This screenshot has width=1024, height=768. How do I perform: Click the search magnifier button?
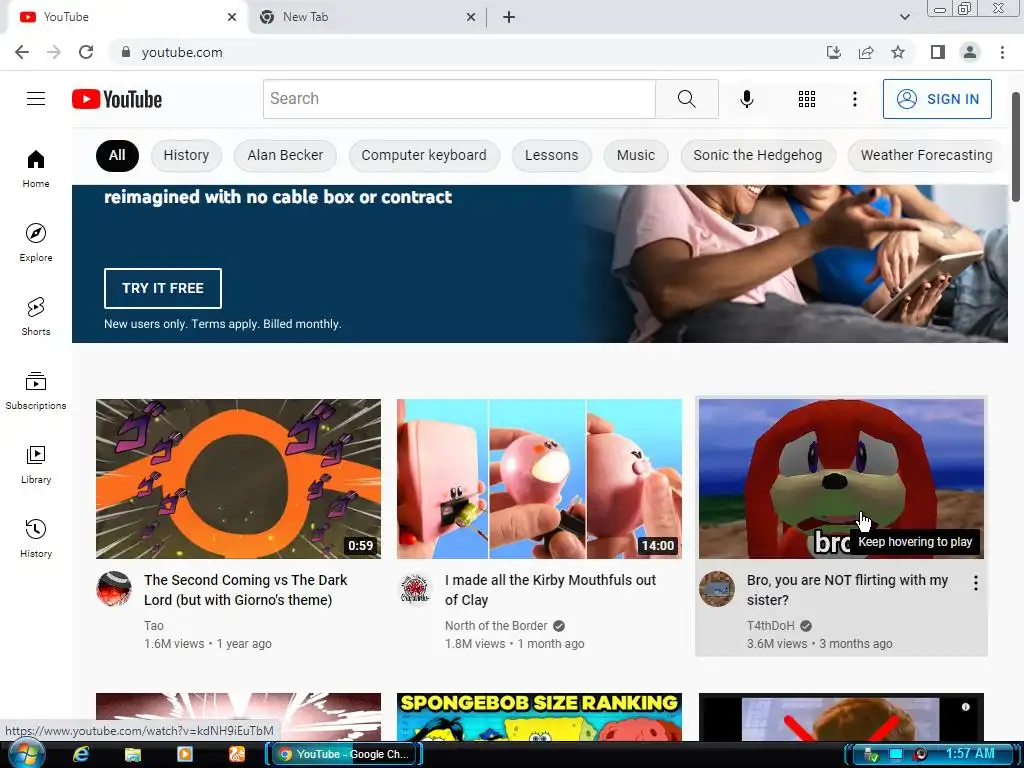point(686,99)
